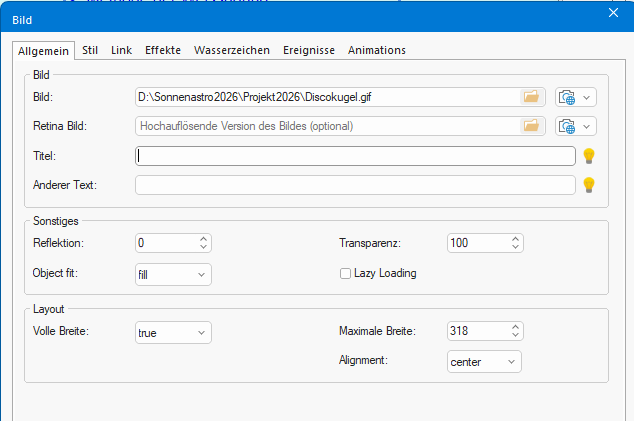The width and height of the screenshot is (634, 421).
Task: Decrease the Transparenz value with down arrow
Action: click(516, 247)
